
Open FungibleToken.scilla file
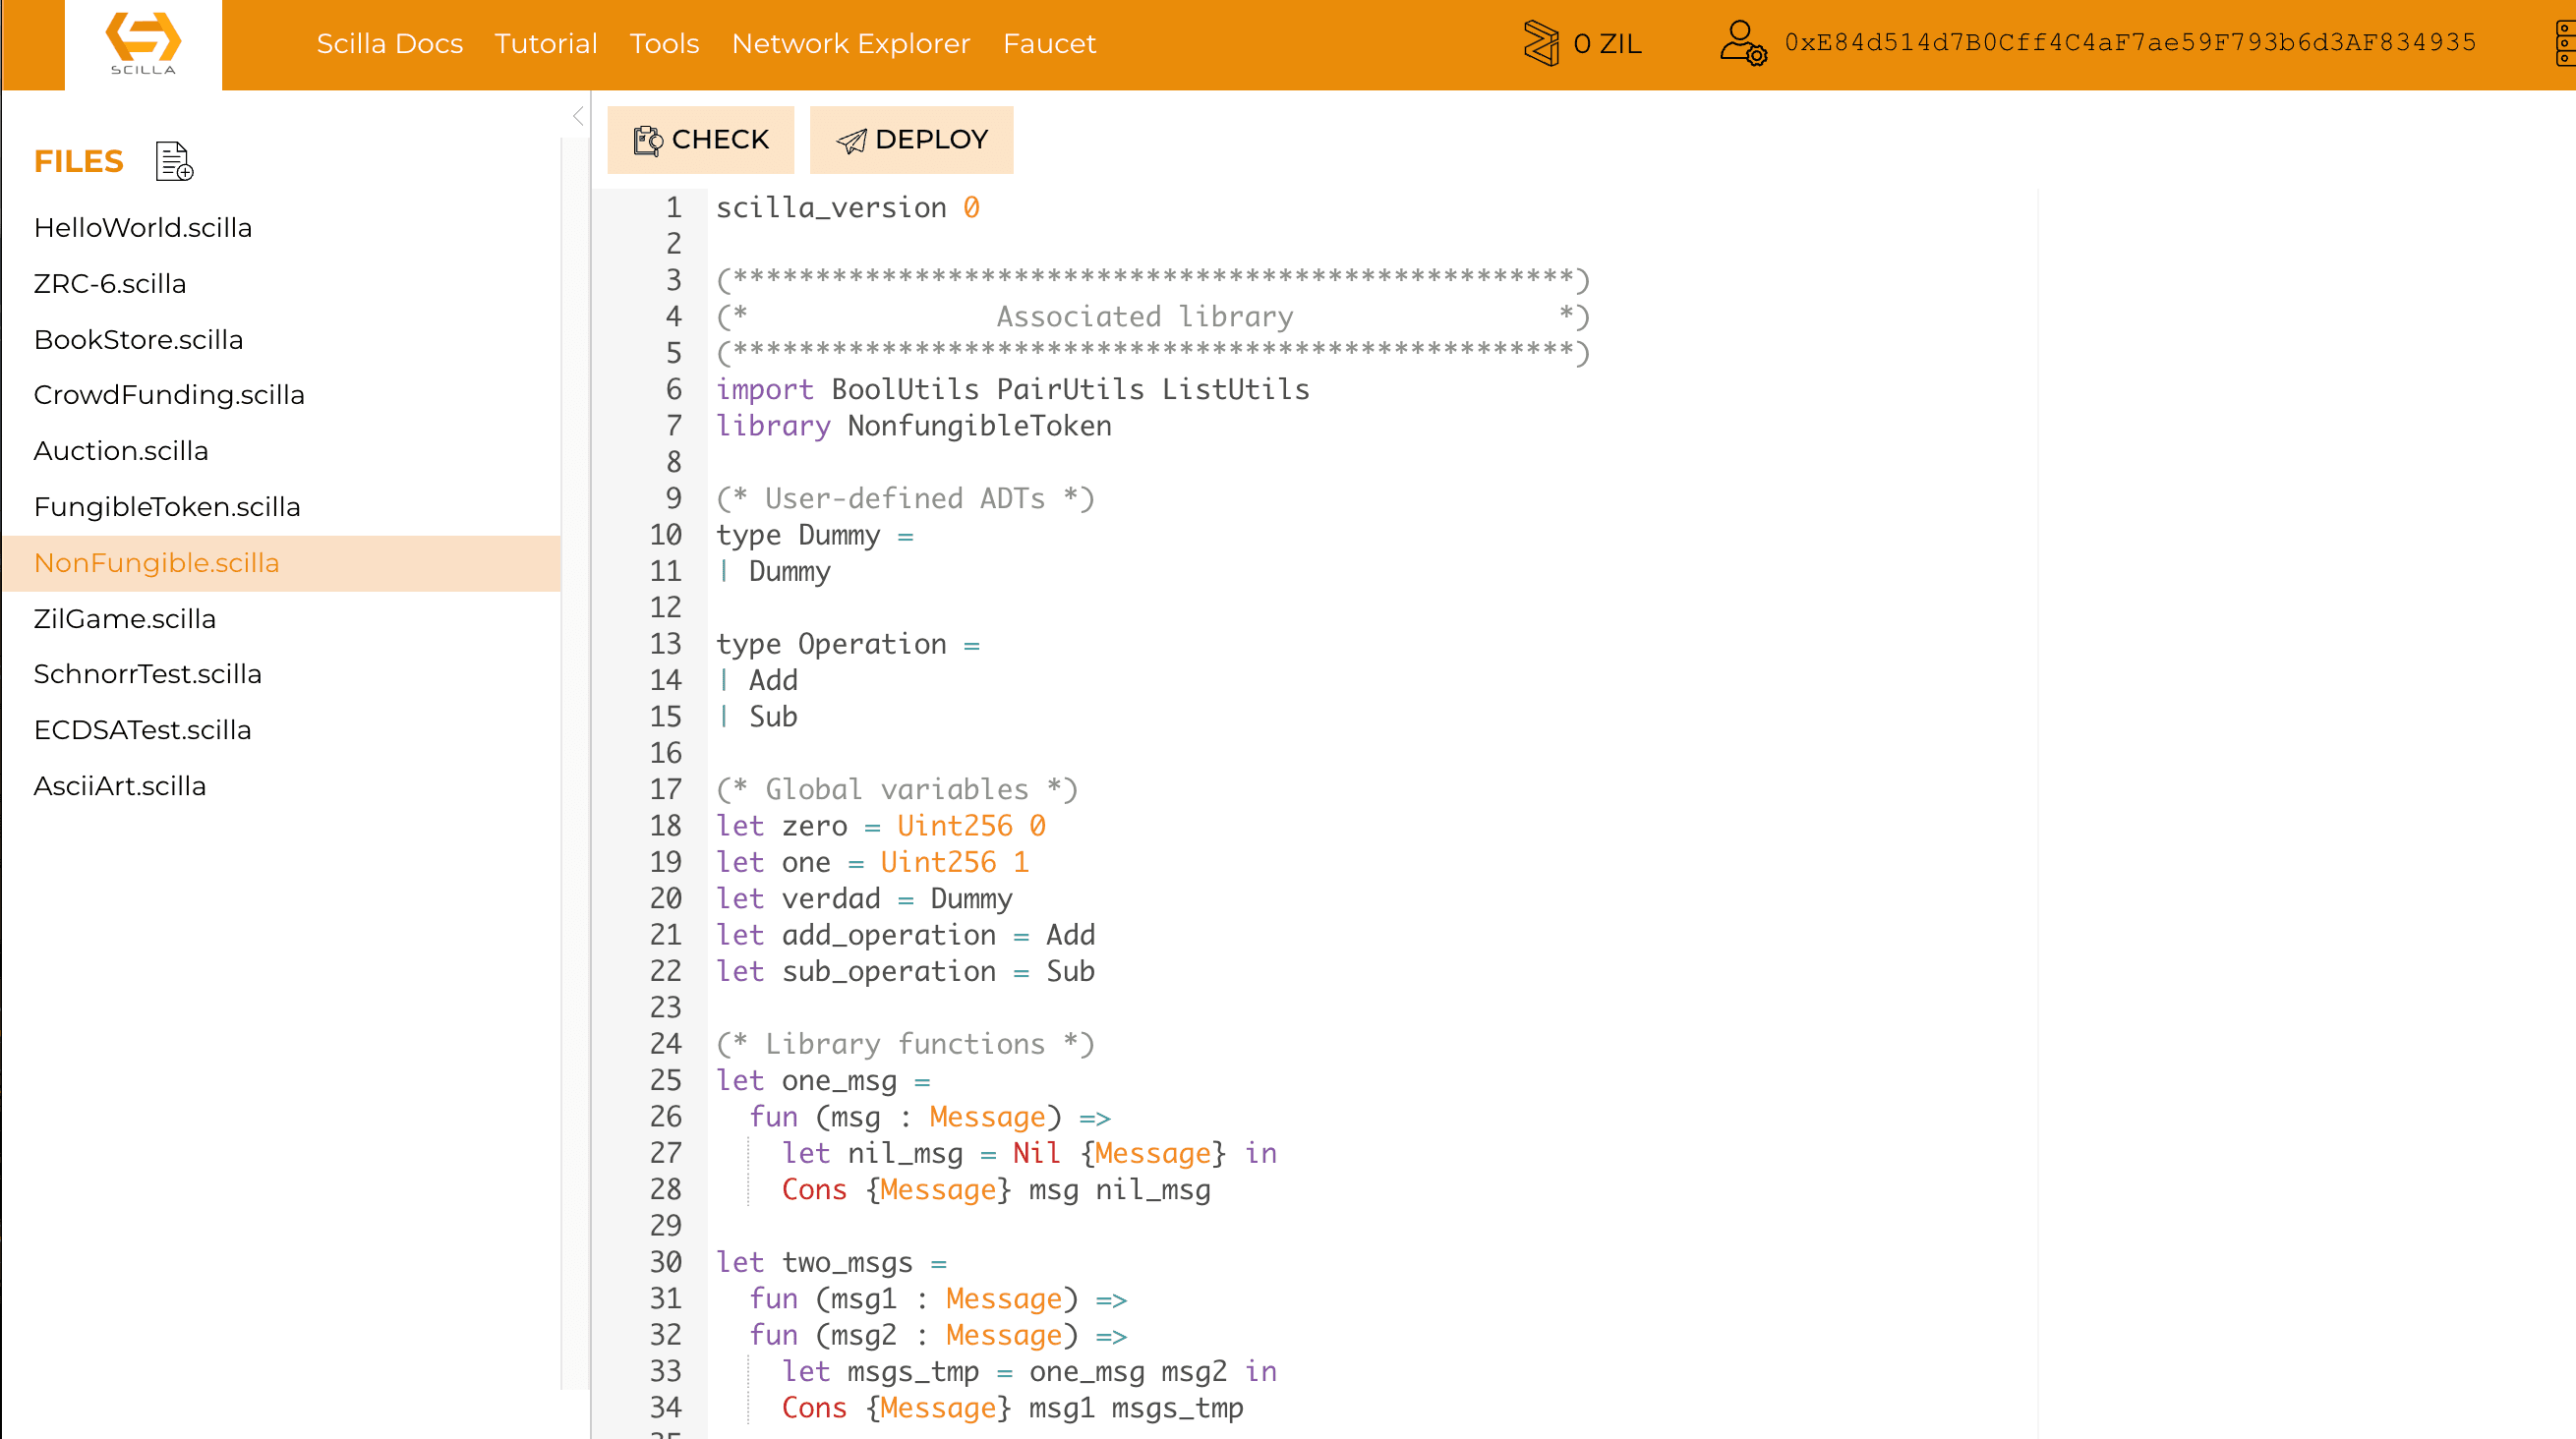pyautogui.click(x=167, y=506)
